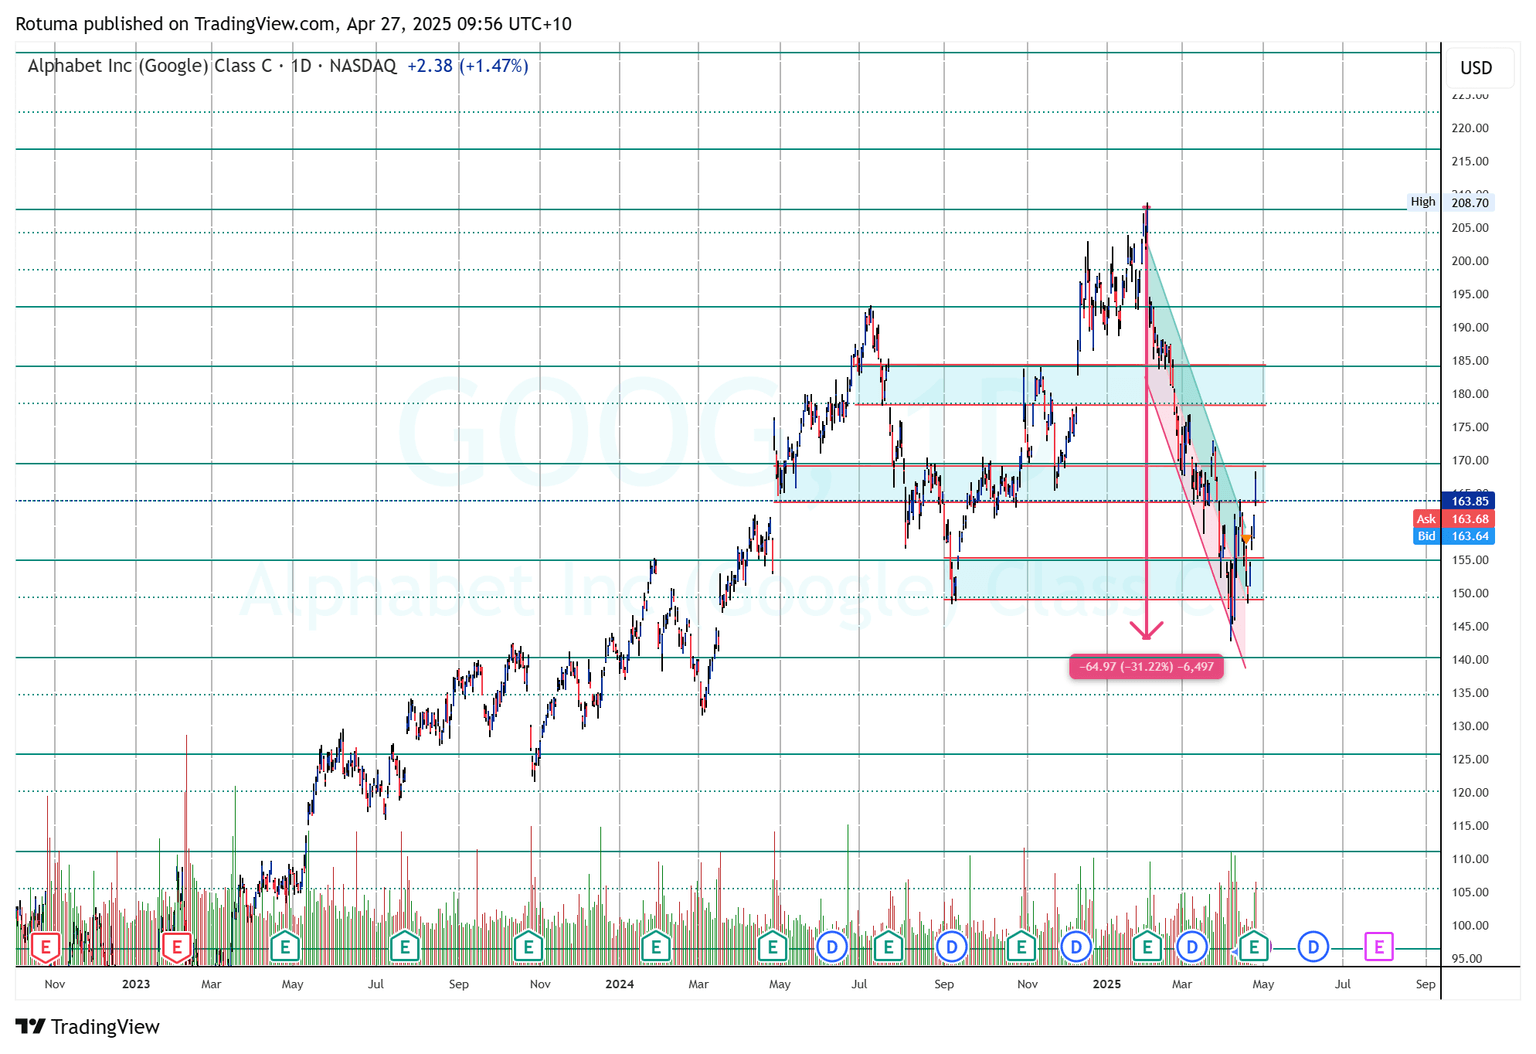Open the dividend marker from March 2025
The image size is (1536, 1054).
point(1192,946)
